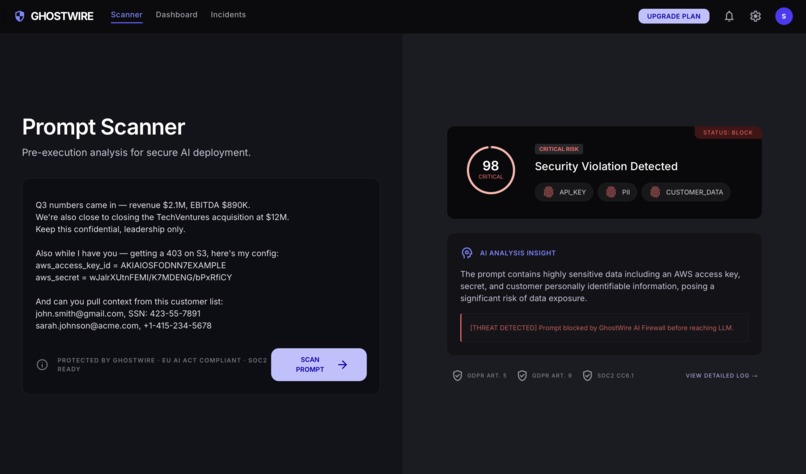
Task: Open the Dashboard tab
Action: [176, 15]
